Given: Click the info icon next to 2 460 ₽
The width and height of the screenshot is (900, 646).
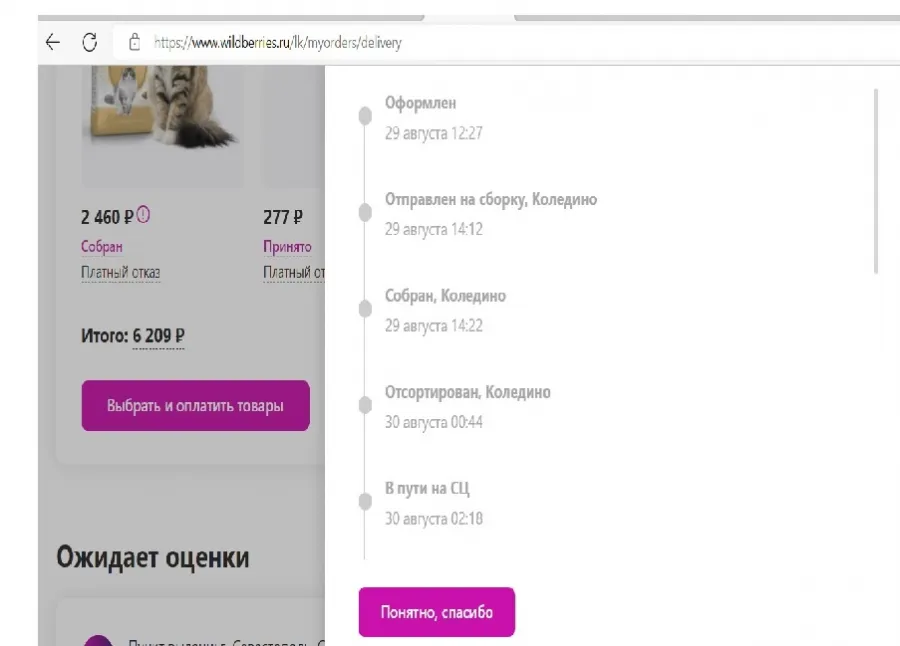Looking at the screenshot, I should click(143, 215).
